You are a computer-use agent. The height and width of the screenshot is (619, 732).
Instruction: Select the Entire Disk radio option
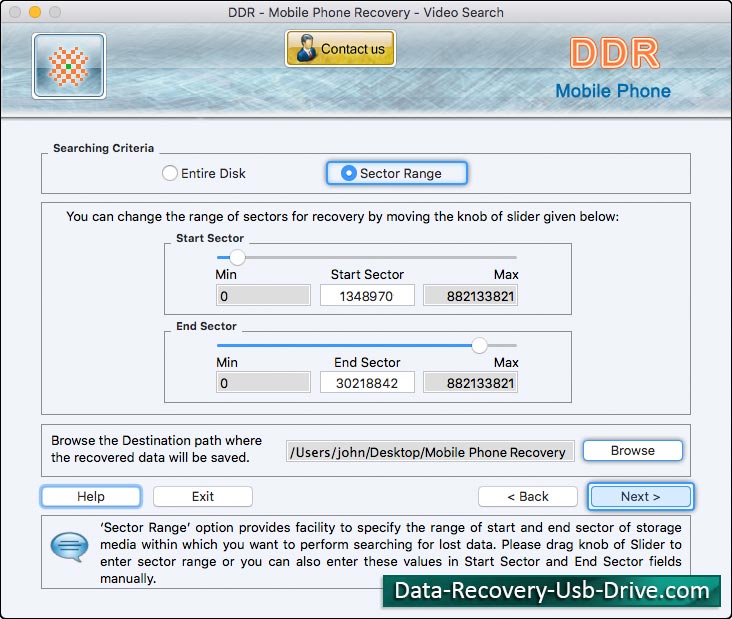point(204,173)
